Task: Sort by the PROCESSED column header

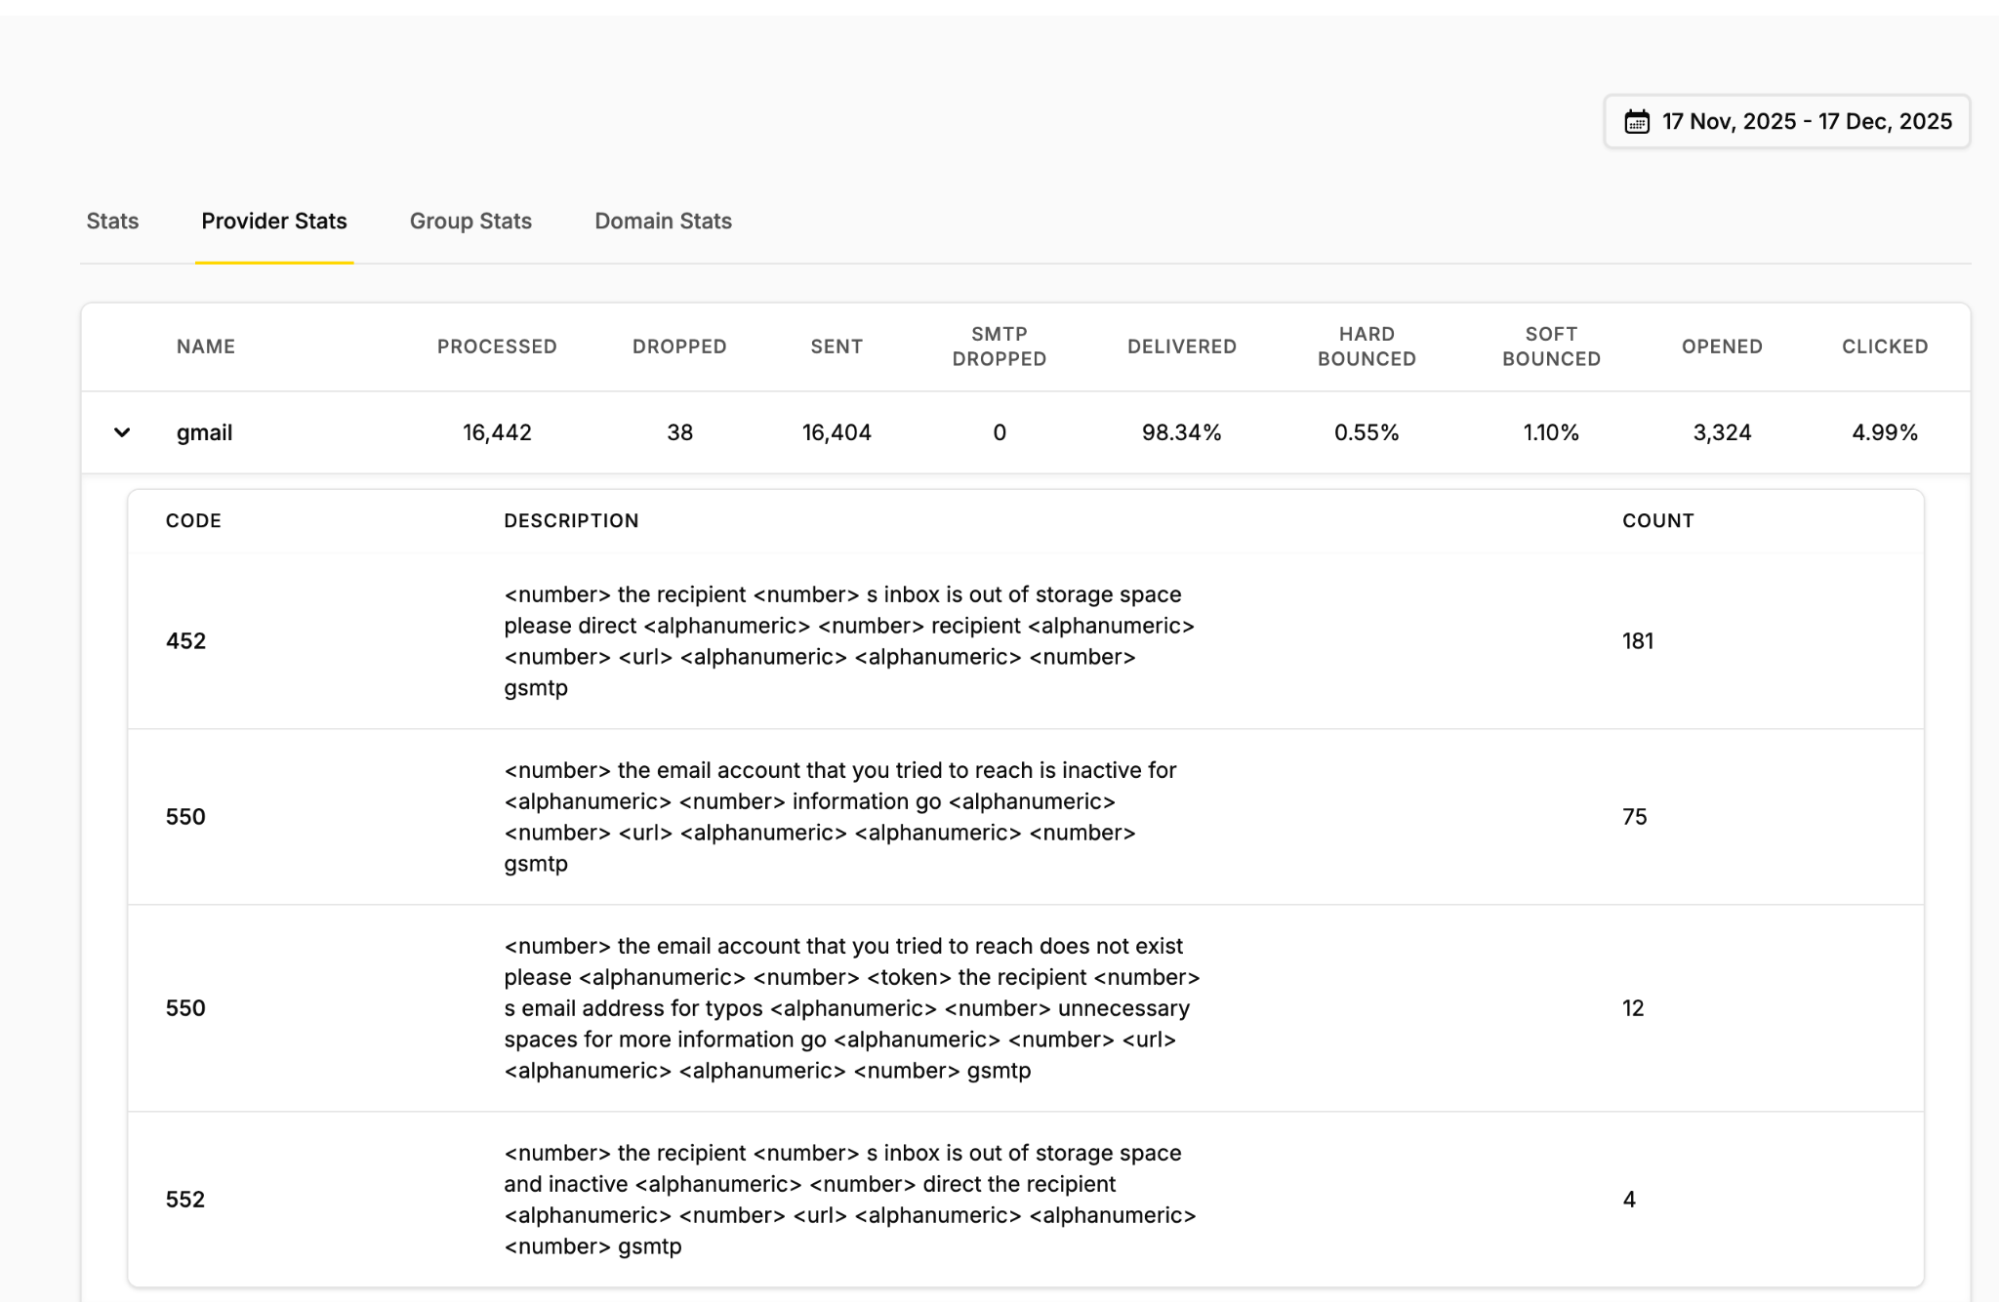Action: point(496,346)
